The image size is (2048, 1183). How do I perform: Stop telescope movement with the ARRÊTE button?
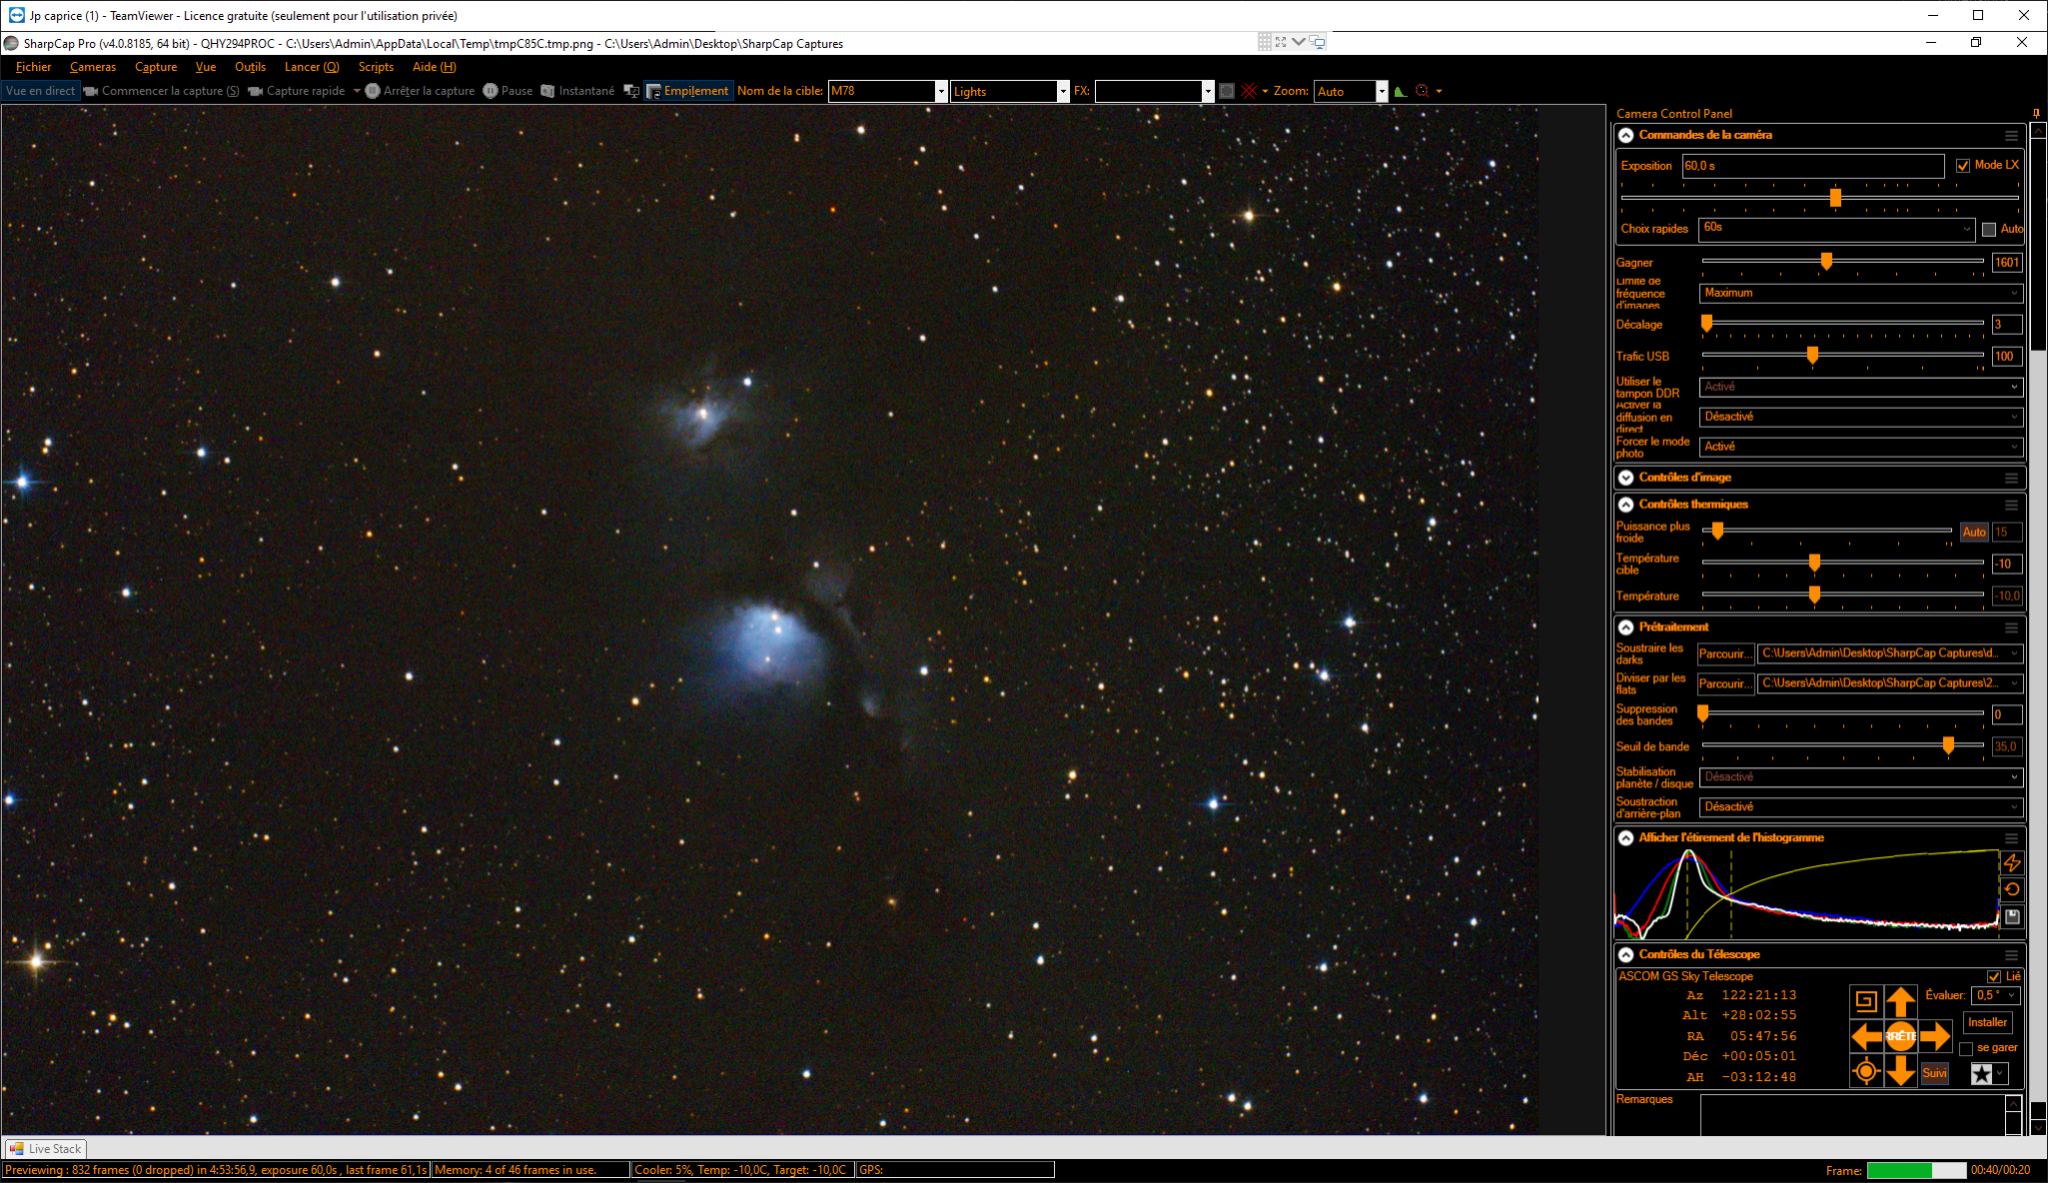[1900, 1036]
